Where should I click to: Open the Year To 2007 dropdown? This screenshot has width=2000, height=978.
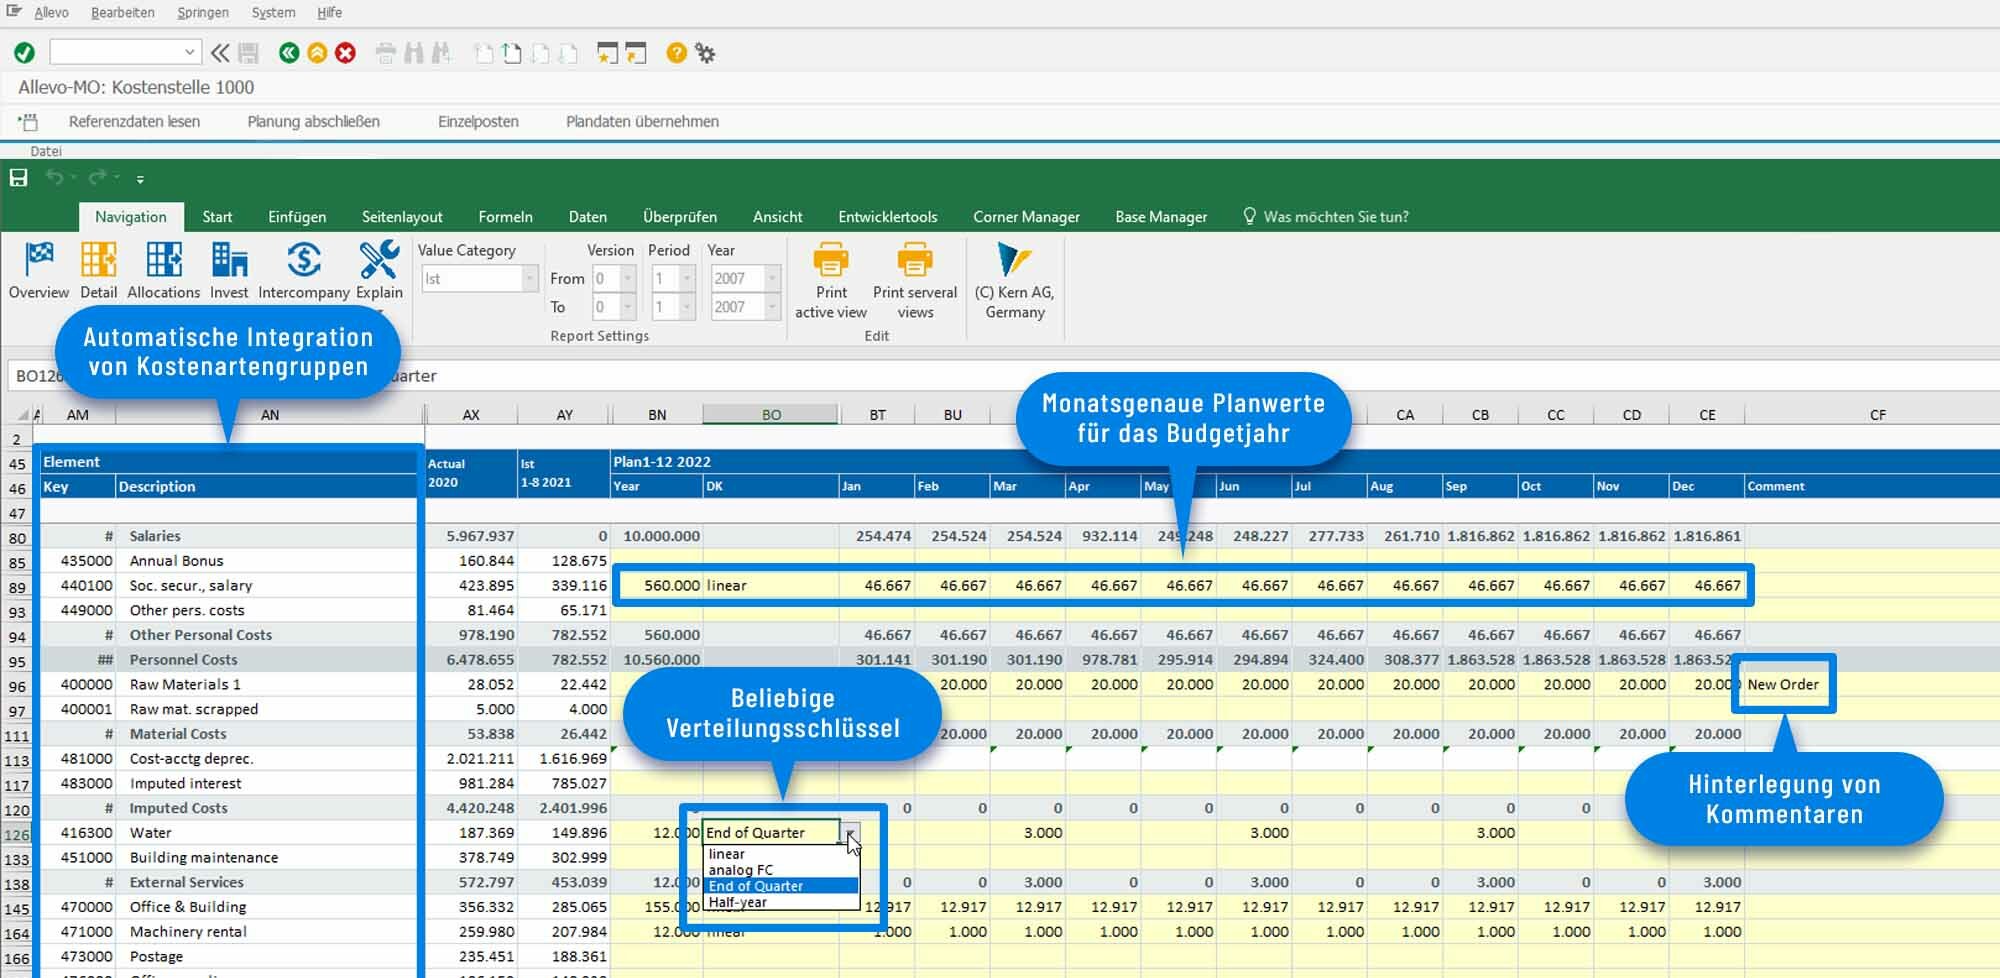pyautogui.click(x=772, y=307)
